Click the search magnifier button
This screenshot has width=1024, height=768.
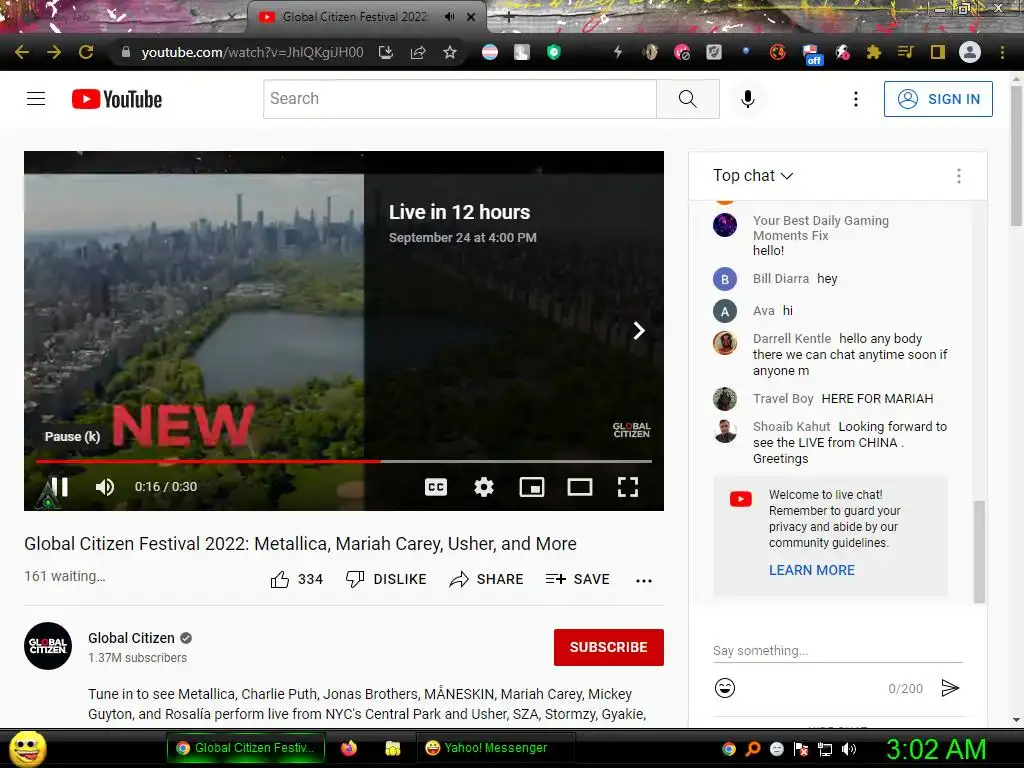pyautogui.click(x=688, y=99)
